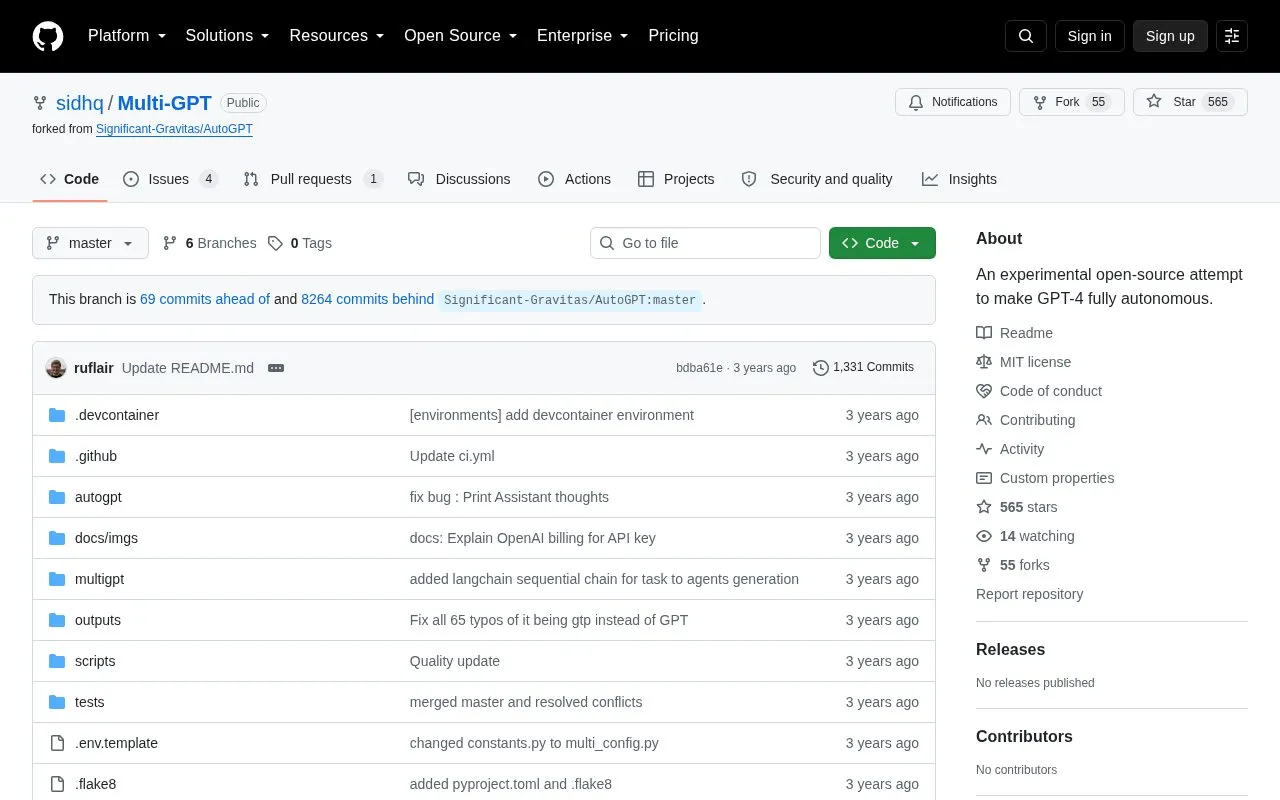Open the Significant-Gravitas/AutoGPT fork source link
The image size is (1280, 800).
pyautogui.click(x=174, y=129)
